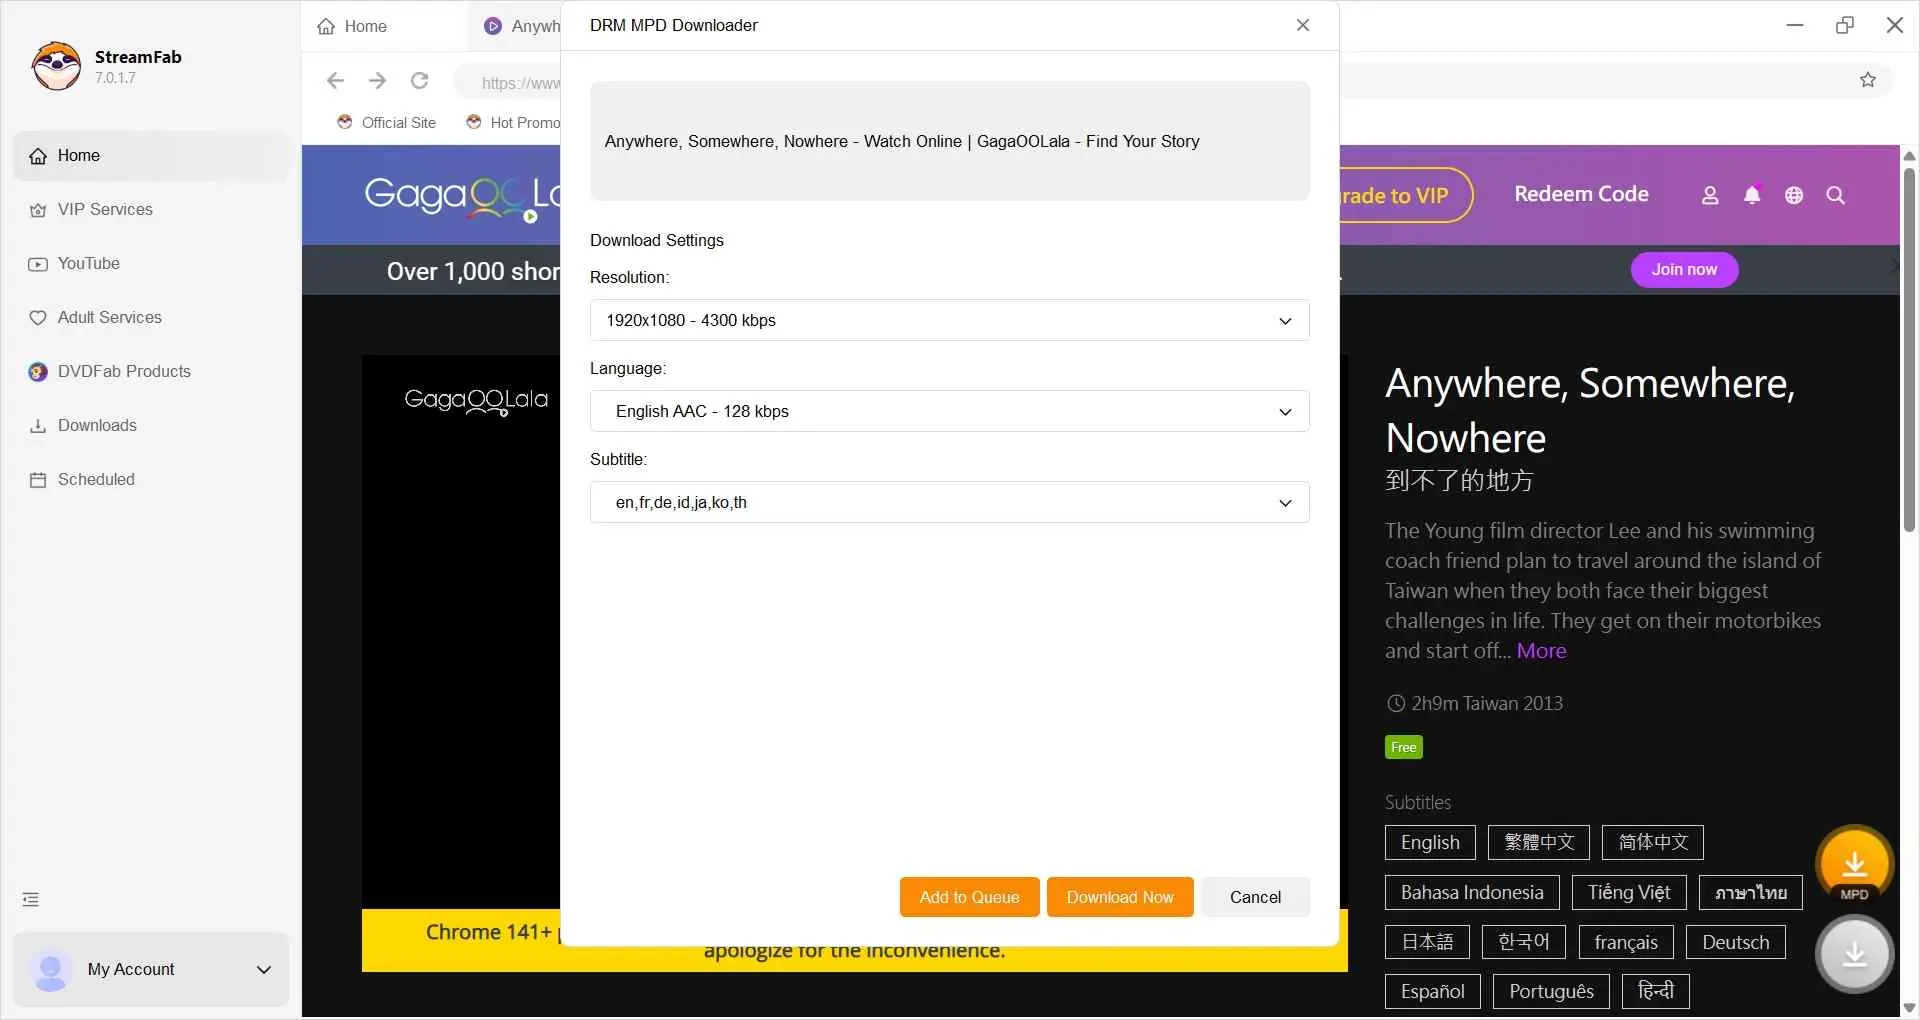Click the More link in description

1541,651
